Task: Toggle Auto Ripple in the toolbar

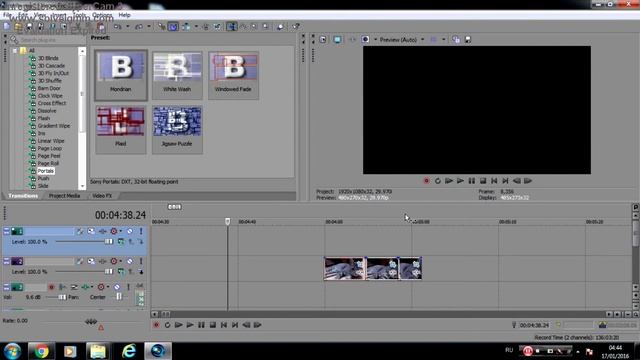Action: pyautogui.click(x=186, y=27)
